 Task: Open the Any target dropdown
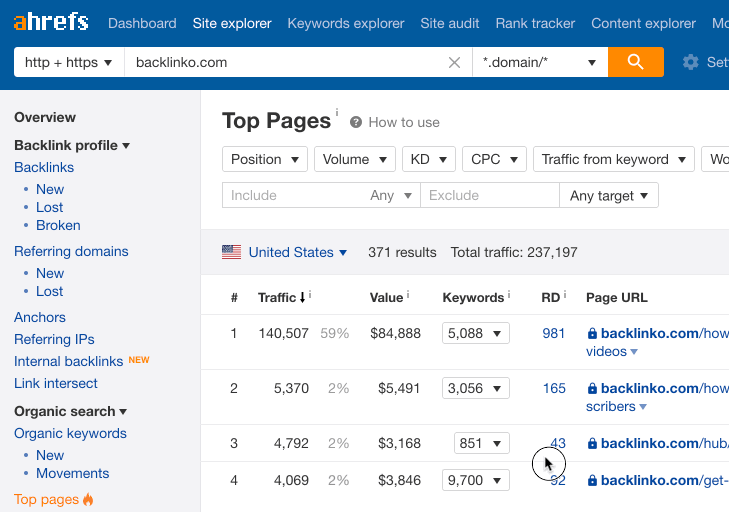pyautogui.click(x=609, y=195)
